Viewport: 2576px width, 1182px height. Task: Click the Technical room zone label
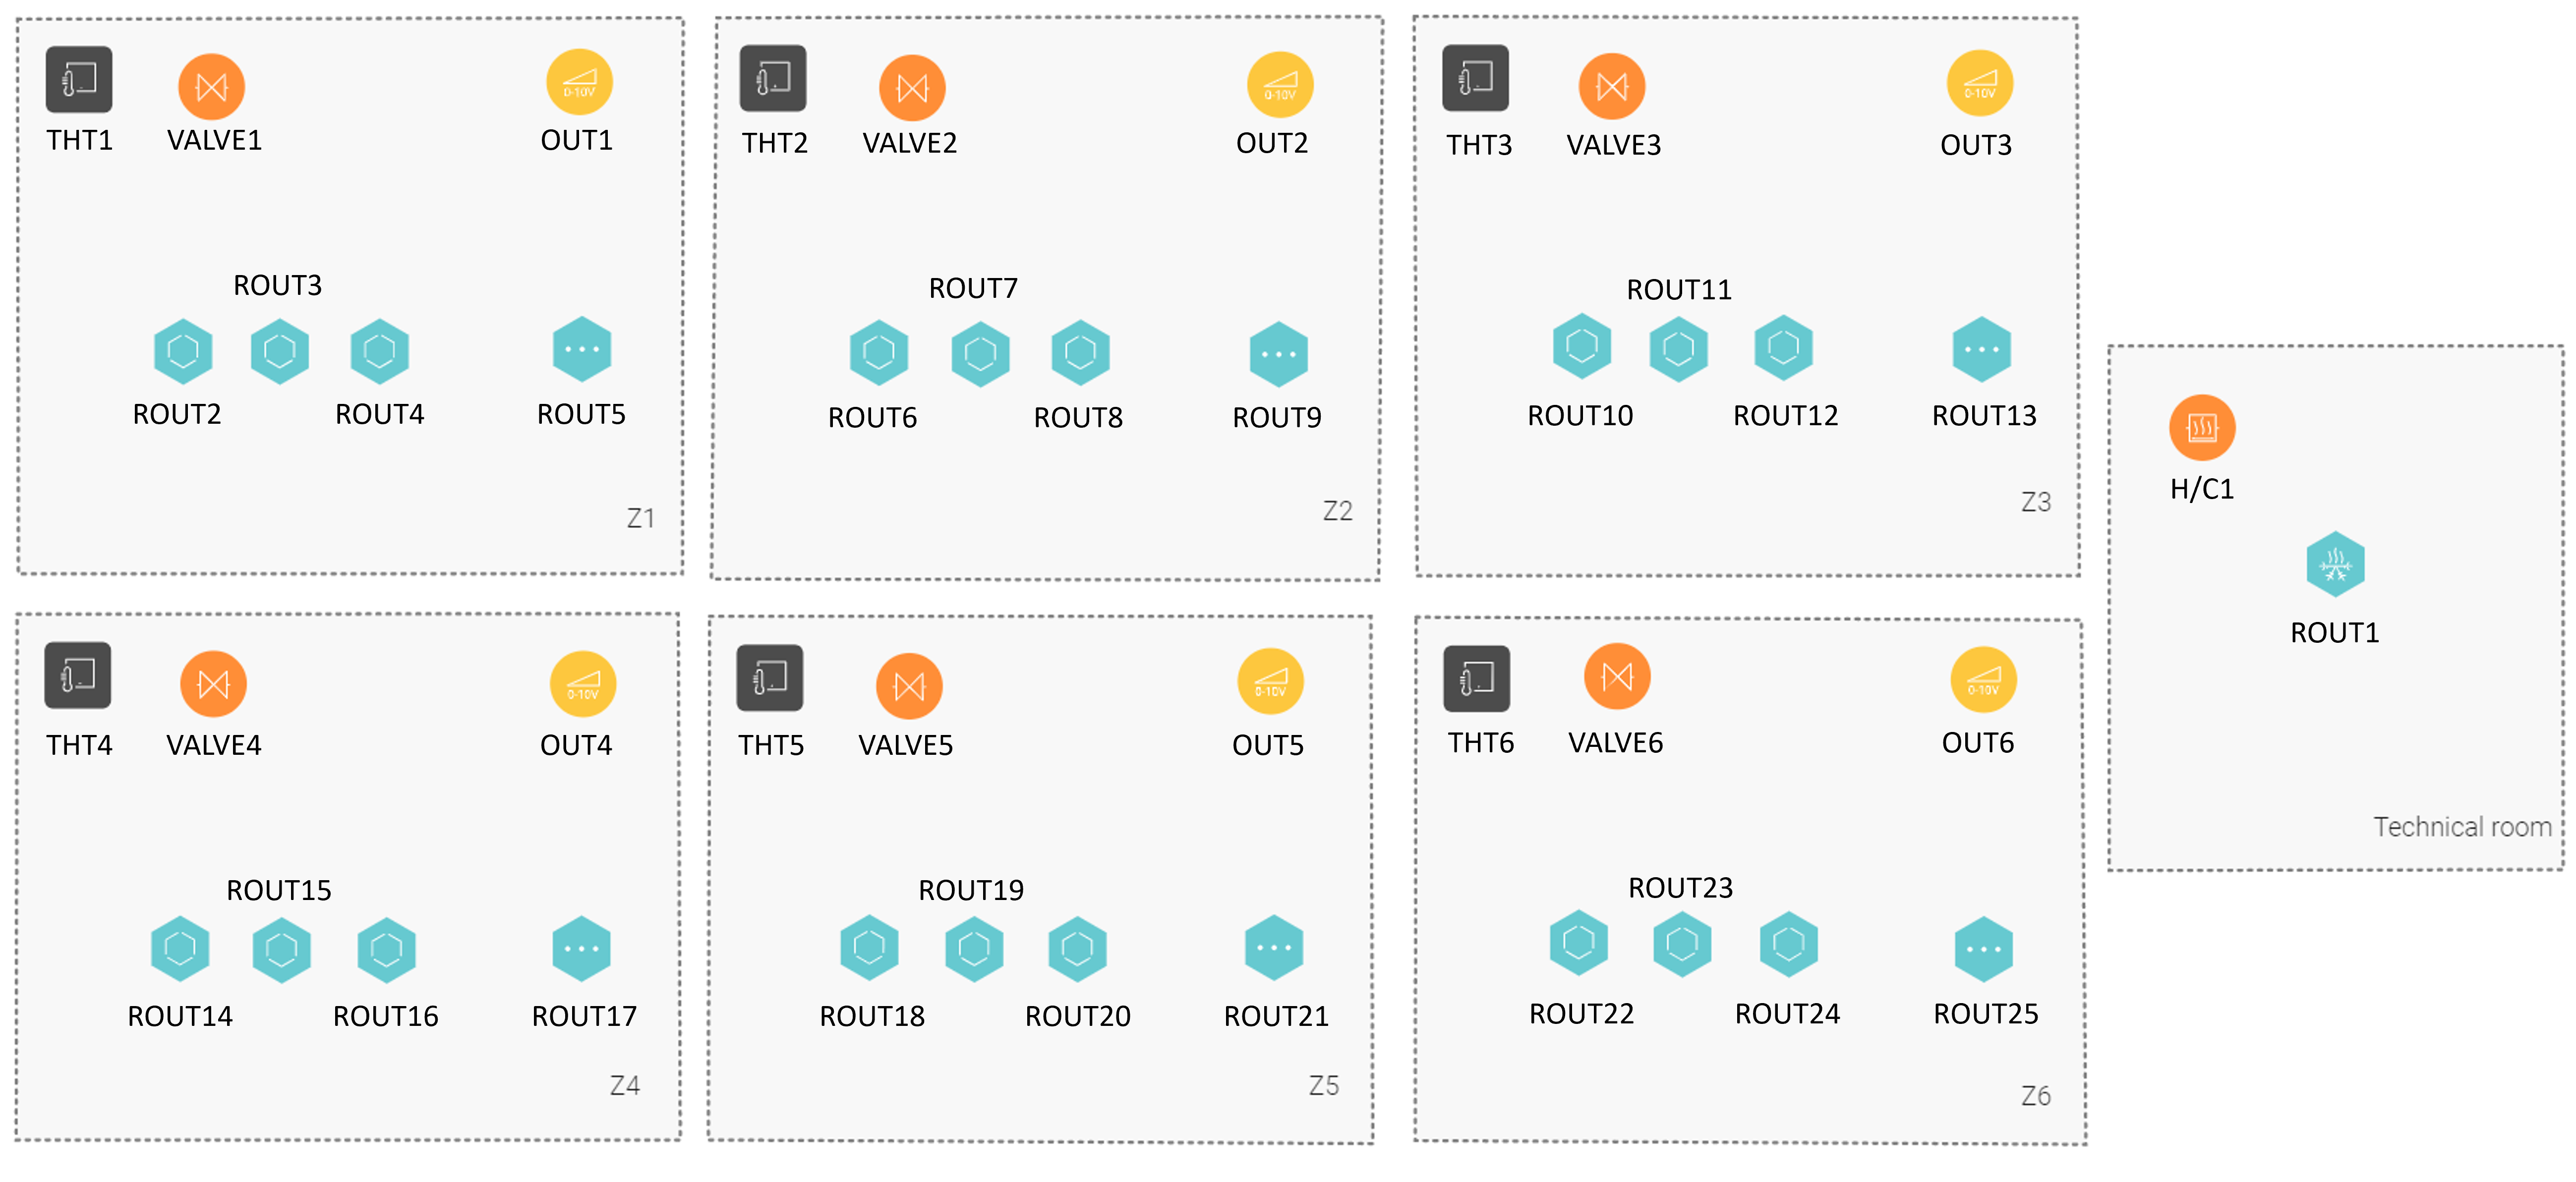(2462, 827)
